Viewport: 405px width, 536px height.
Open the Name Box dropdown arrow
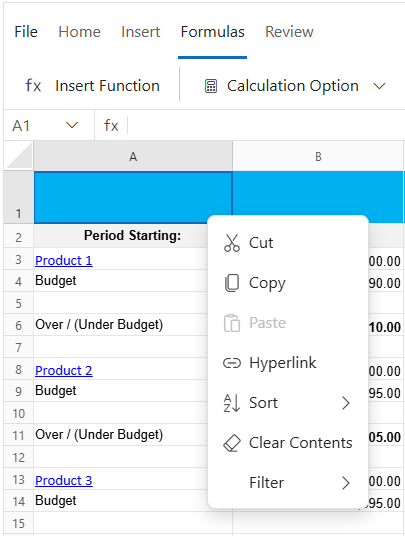[x=72, y=125]
